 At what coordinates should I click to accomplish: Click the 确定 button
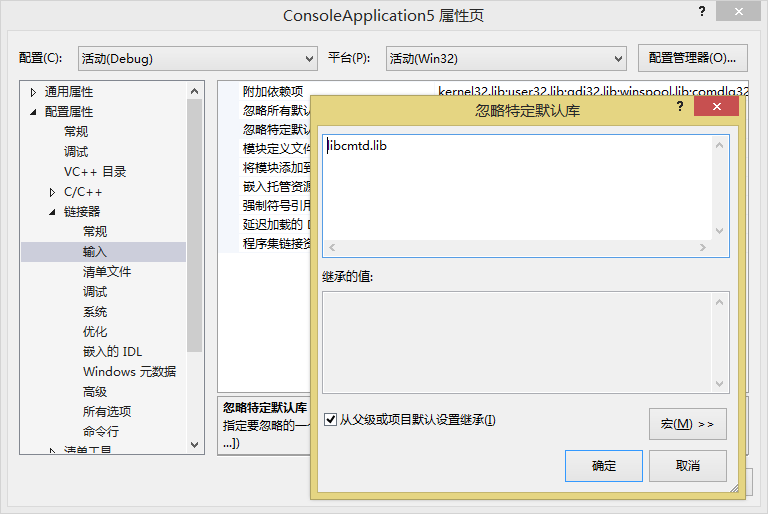click(x=603, y=466)
